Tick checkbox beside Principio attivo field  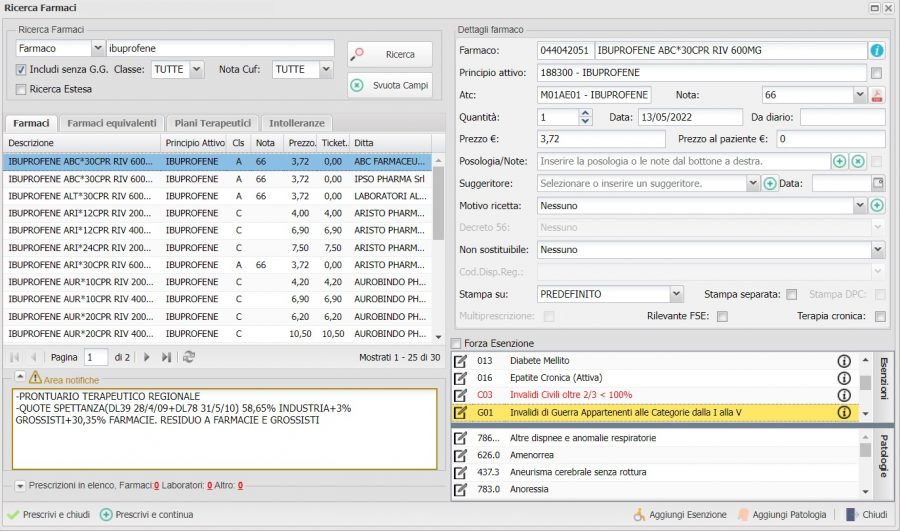pos(876,73)
